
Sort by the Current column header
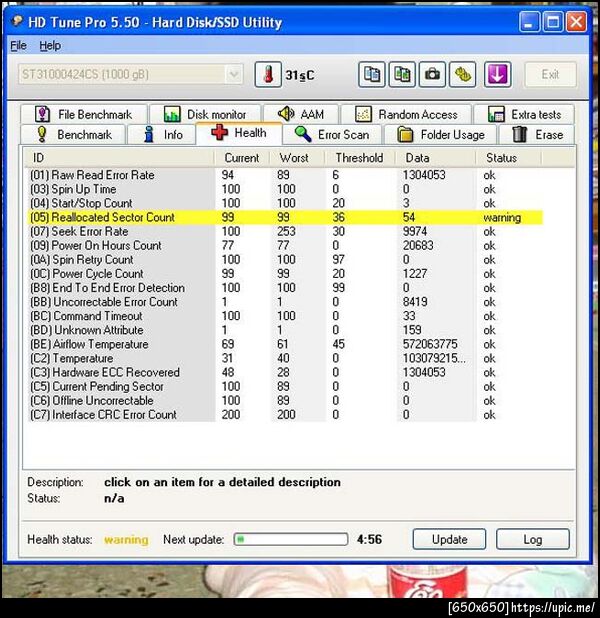[242, 158]
